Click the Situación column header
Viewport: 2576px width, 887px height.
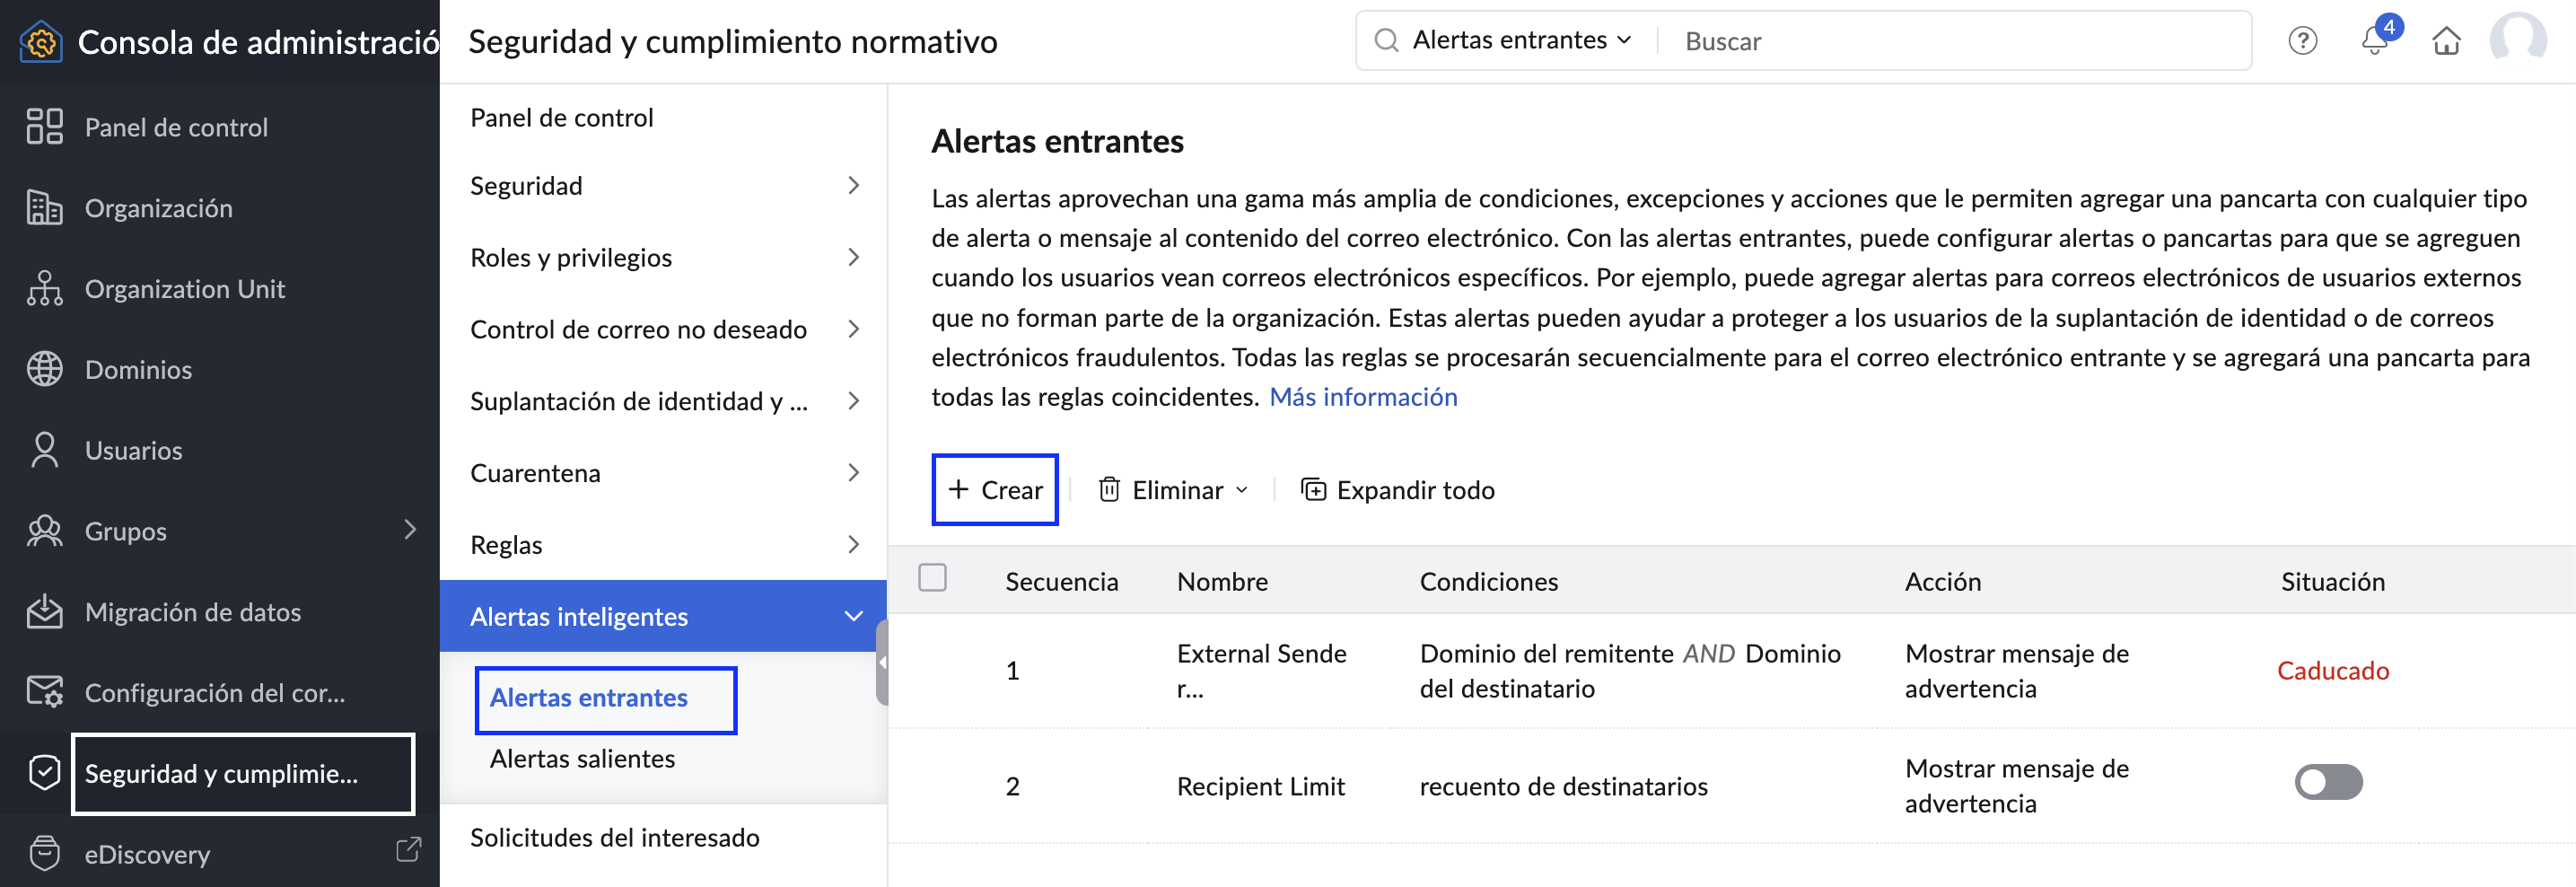coord(2332,582)
